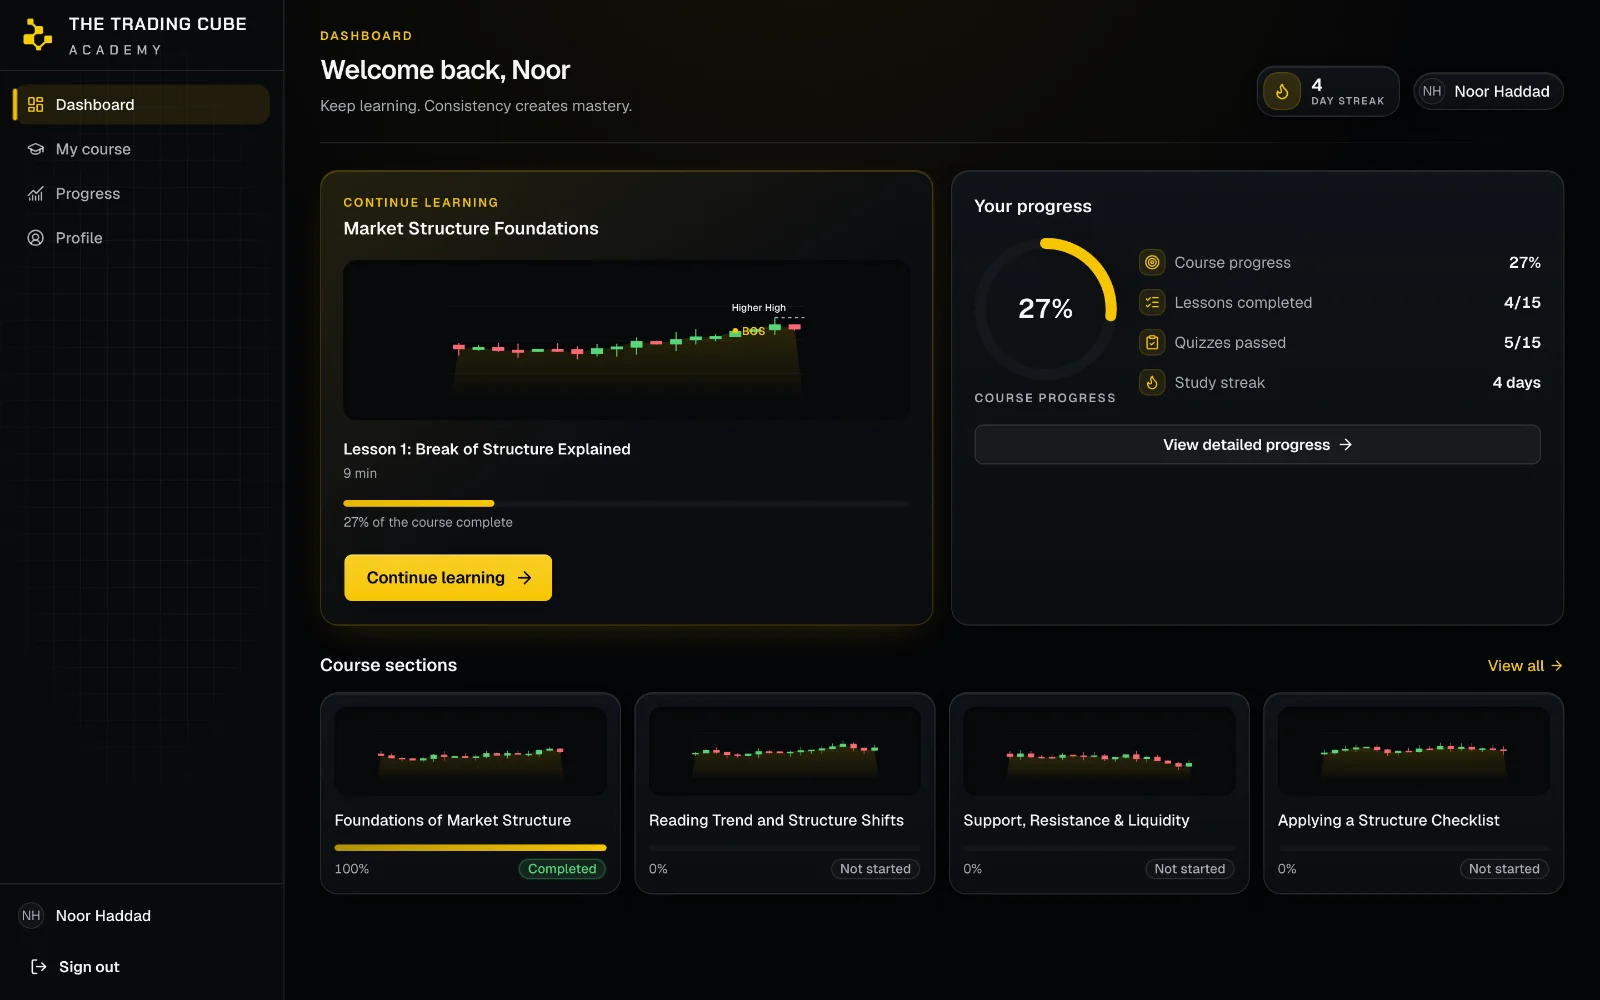Click Sign out in the sidebar
Viewport: 1600px width, 1000px height.
click(x=75, y=967)
